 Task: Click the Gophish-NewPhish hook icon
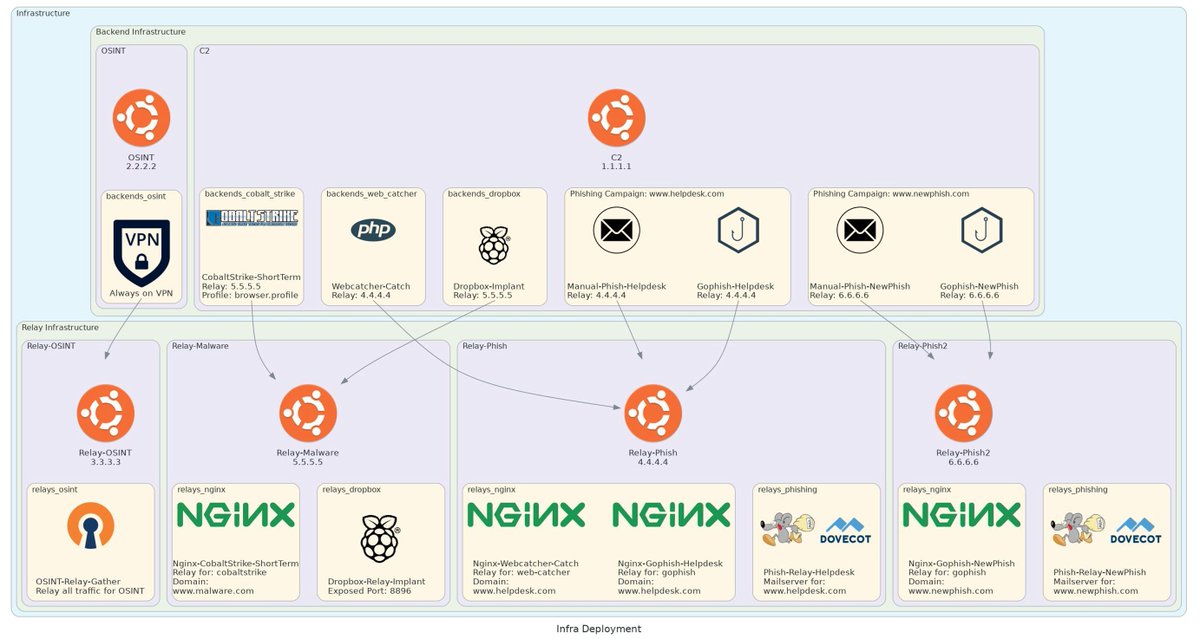(x=982, y=230)
